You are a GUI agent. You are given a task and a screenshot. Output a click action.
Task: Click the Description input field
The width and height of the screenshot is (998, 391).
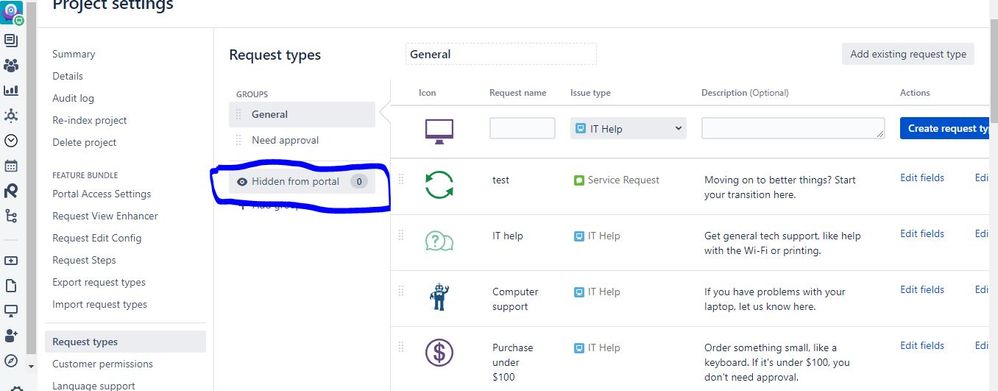tap(793, 128)
